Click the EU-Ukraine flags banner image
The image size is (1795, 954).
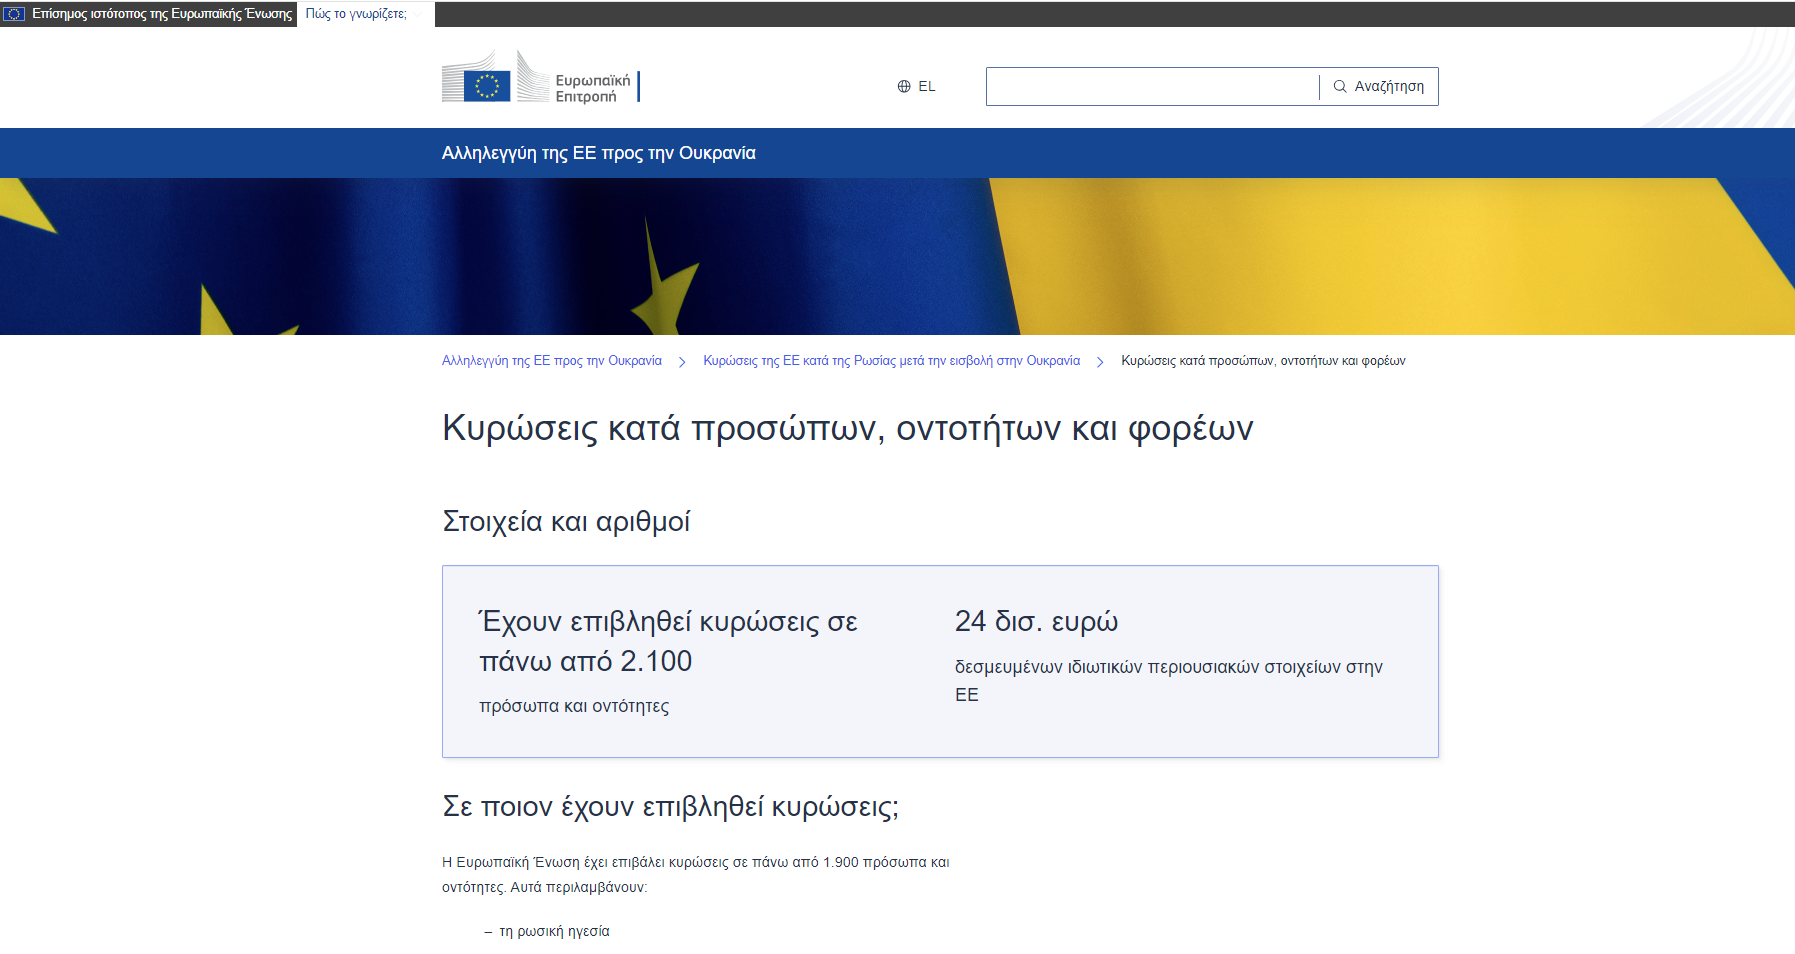[897, 257]
